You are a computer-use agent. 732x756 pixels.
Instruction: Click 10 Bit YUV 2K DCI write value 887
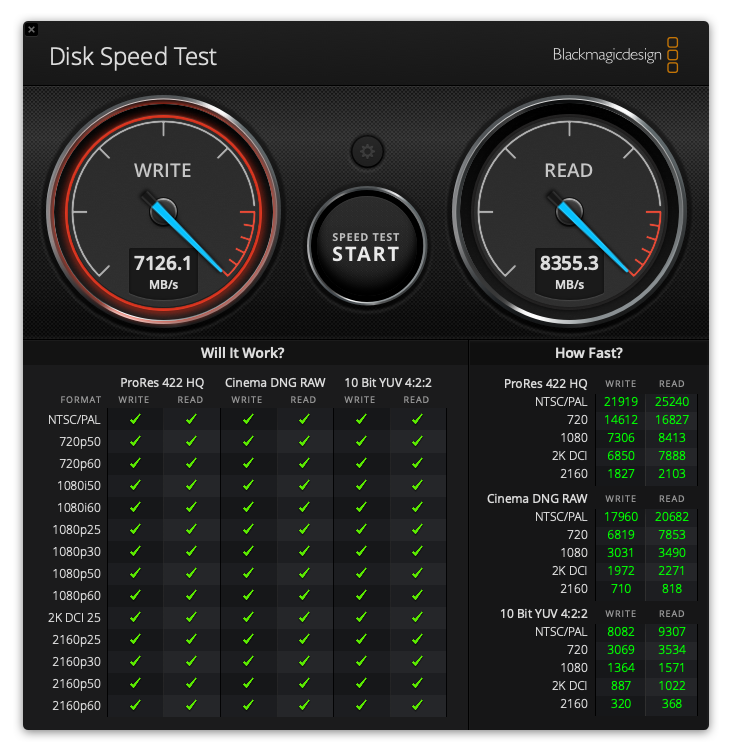pyautogui.click(x=621, y=686)
